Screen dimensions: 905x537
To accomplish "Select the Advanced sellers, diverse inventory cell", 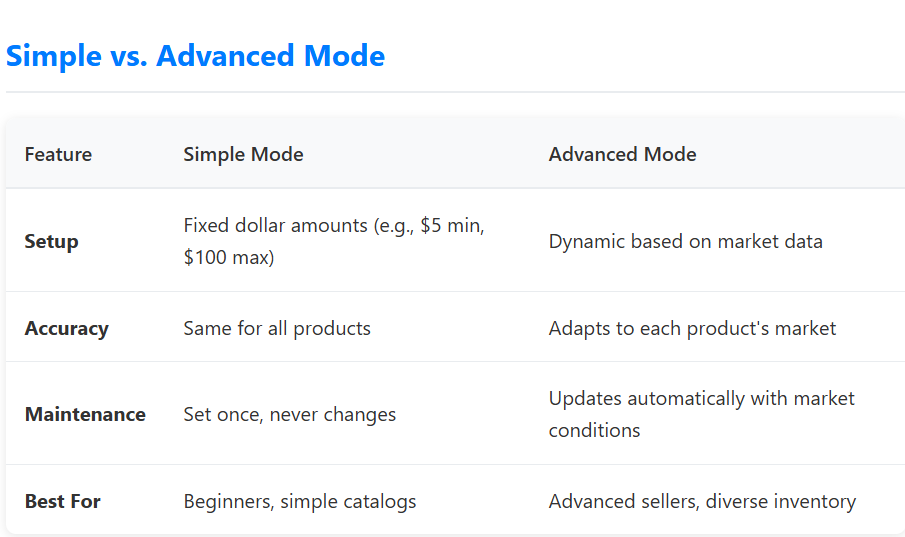I will (x=702, y=501).
